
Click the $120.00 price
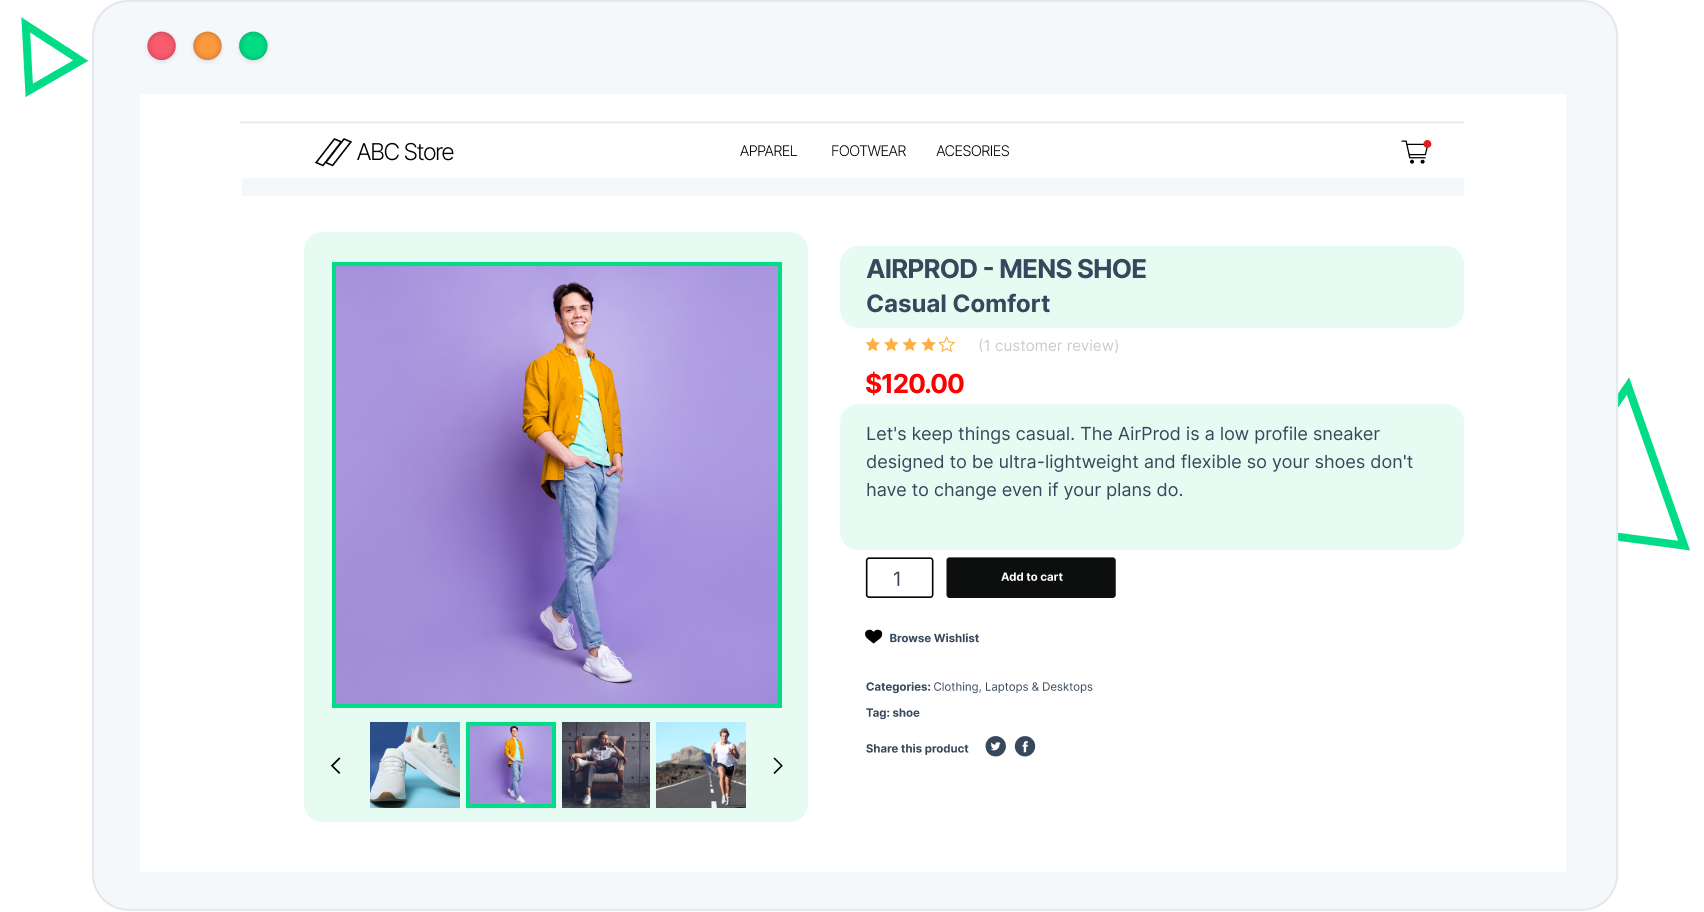(x=914, y=384)
